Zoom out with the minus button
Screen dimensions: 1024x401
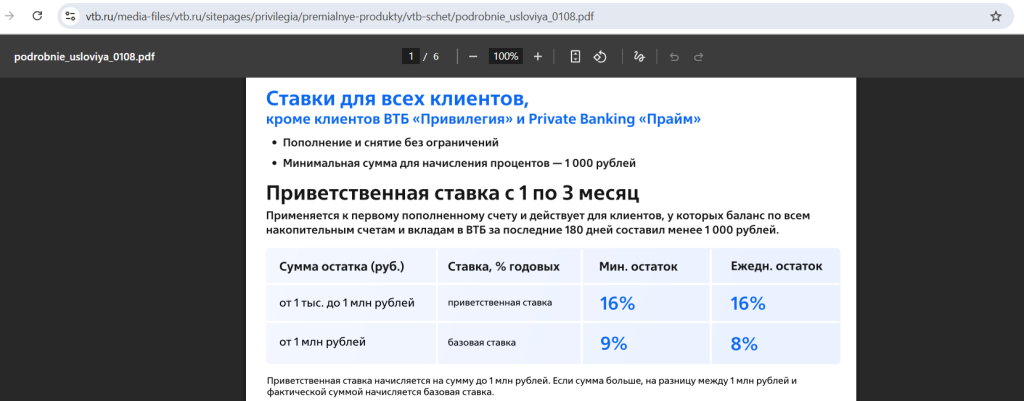tap(473, 57)
